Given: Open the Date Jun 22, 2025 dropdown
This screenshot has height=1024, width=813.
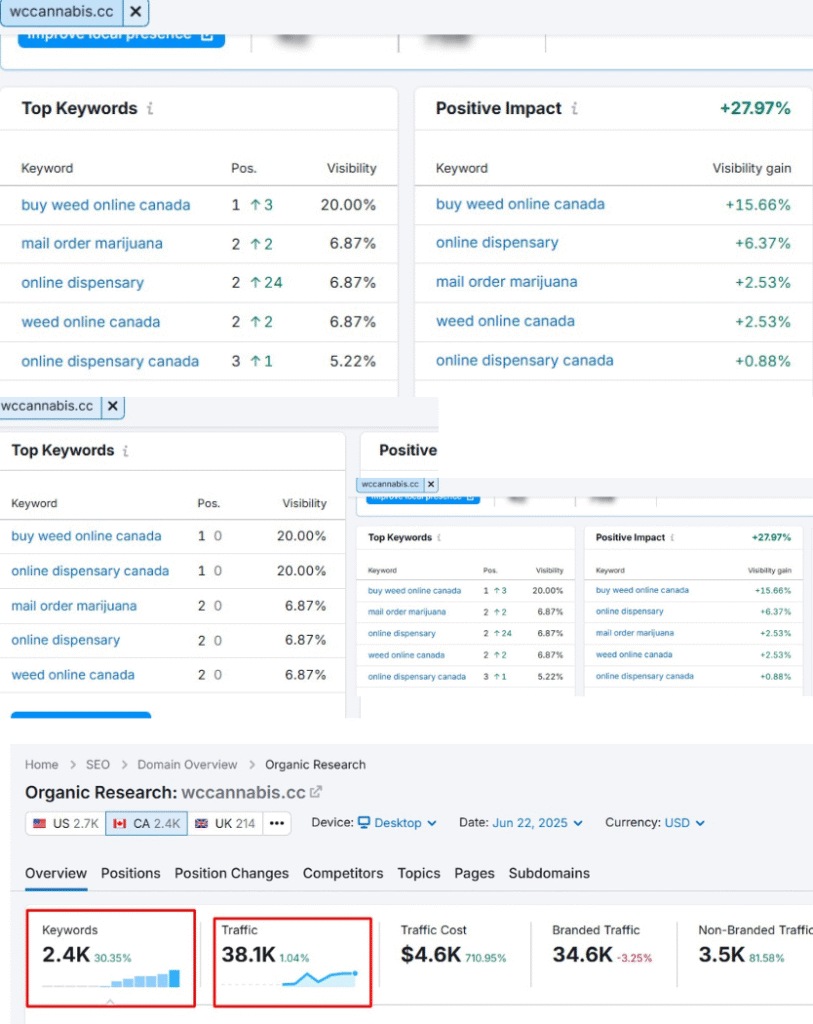Looking at the screenshot, I should tap(536, 823).
